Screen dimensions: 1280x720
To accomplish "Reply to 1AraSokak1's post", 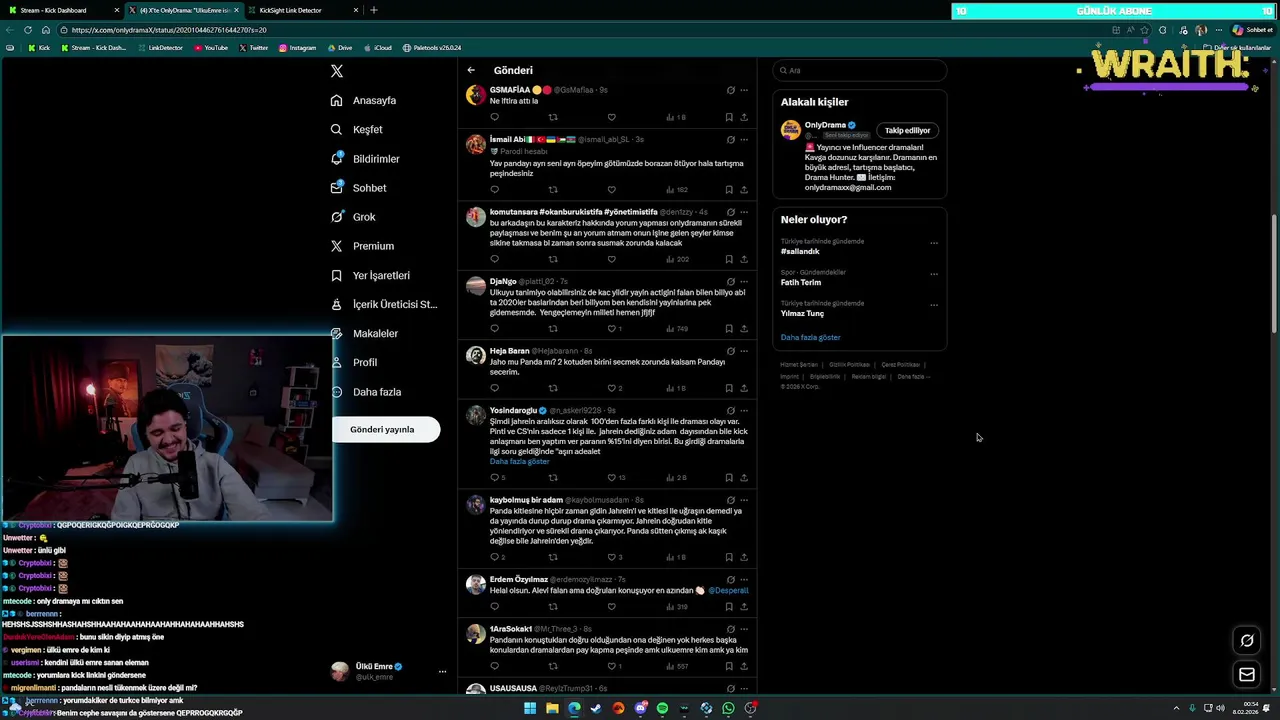I will (x=494, y=666).
